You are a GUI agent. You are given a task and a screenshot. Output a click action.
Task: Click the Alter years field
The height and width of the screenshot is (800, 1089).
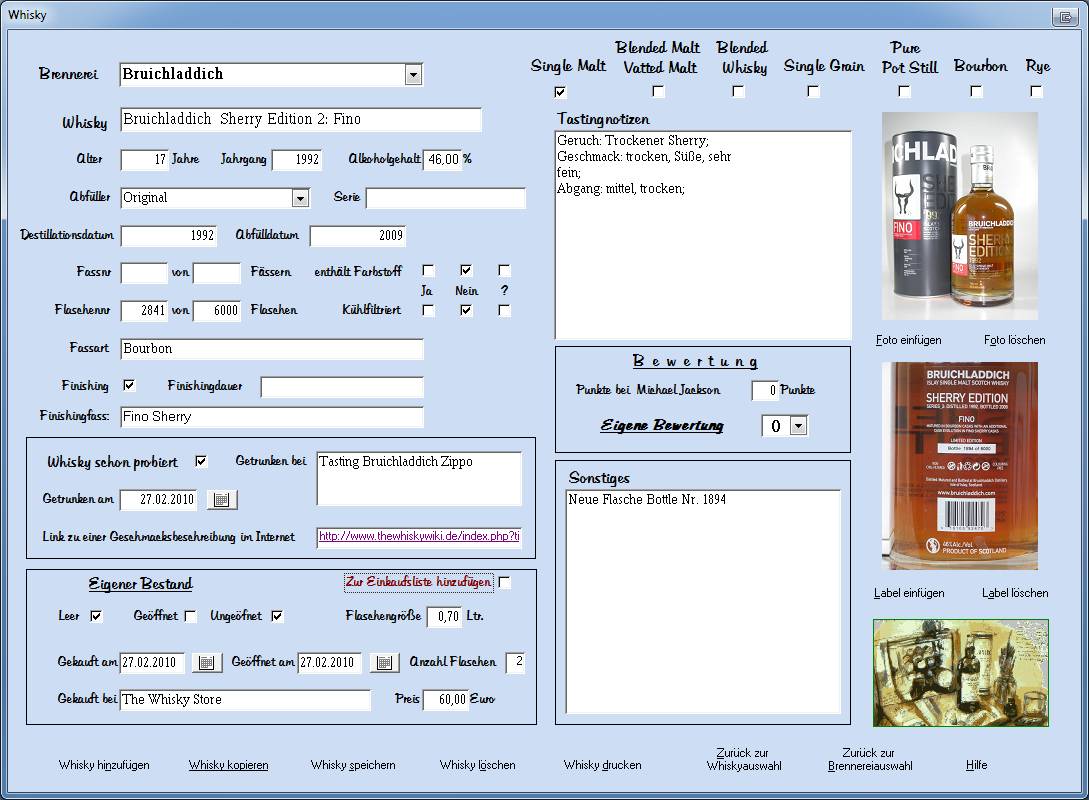(144, 160)
